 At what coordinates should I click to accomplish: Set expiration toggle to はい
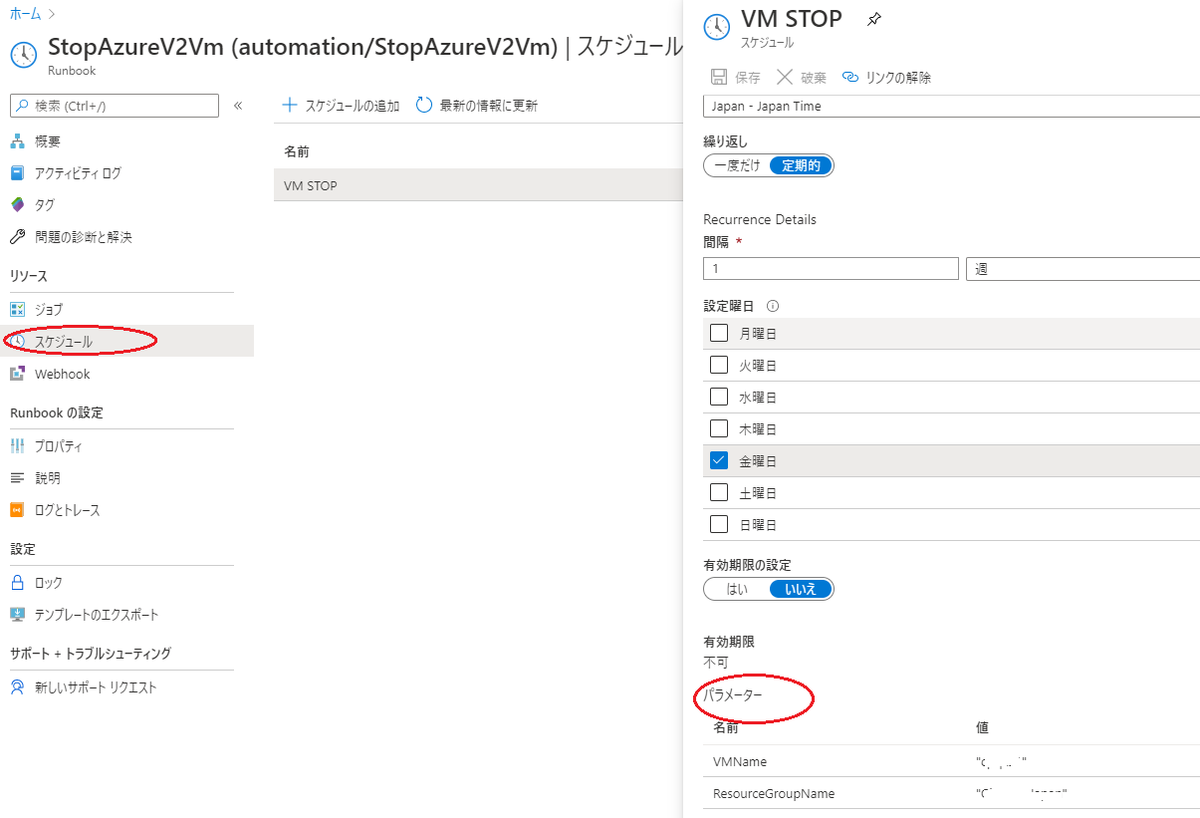pyautogui.click(x=738, y=589)
